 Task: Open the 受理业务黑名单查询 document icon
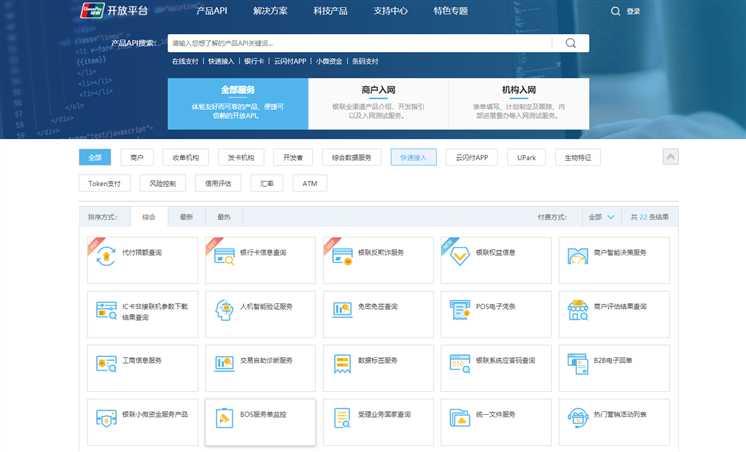pos(342,418)
